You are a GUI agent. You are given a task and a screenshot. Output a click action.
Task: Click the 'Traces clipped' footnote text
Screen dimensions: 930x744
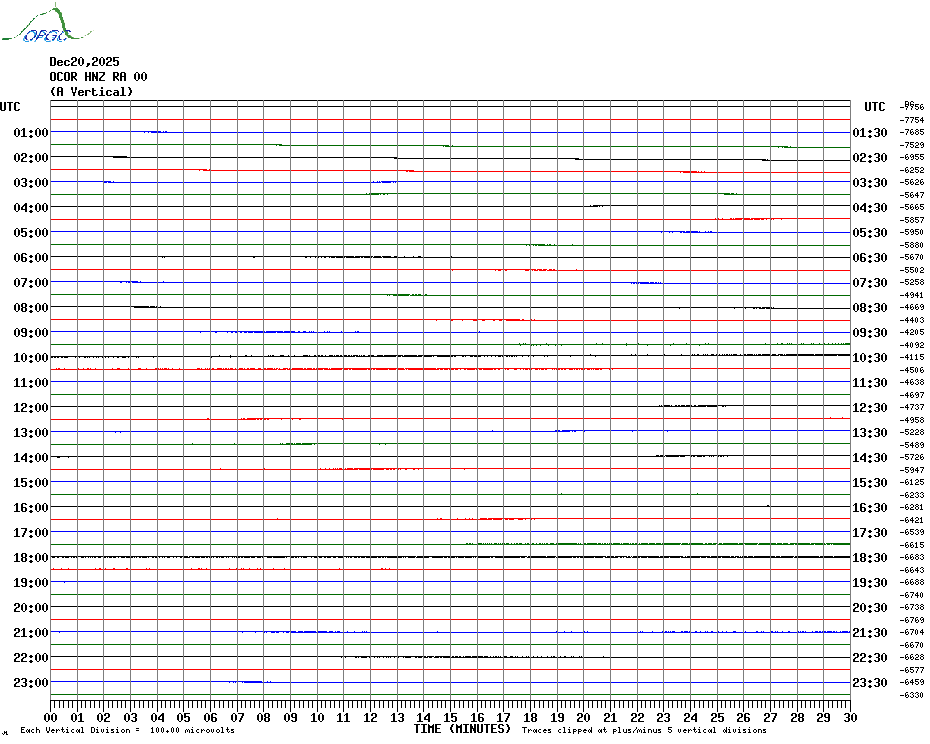click(644, 730)
